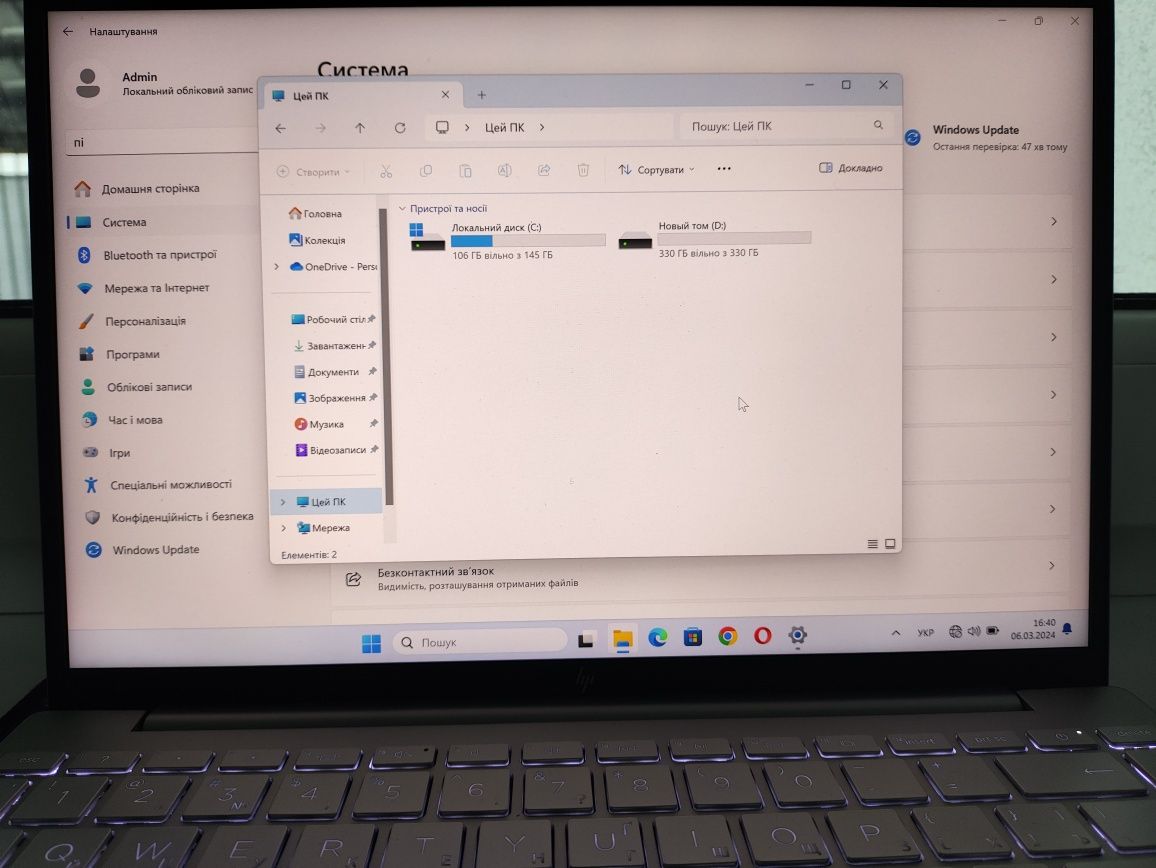Click chevron after Цей ПК in address bar
1156x868 pixels.
click(542, 128)
